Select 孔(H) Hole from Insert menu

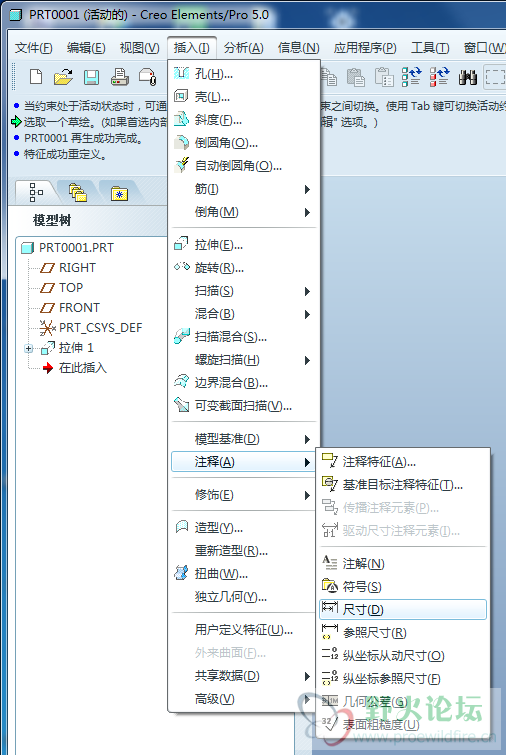point(244,74)
